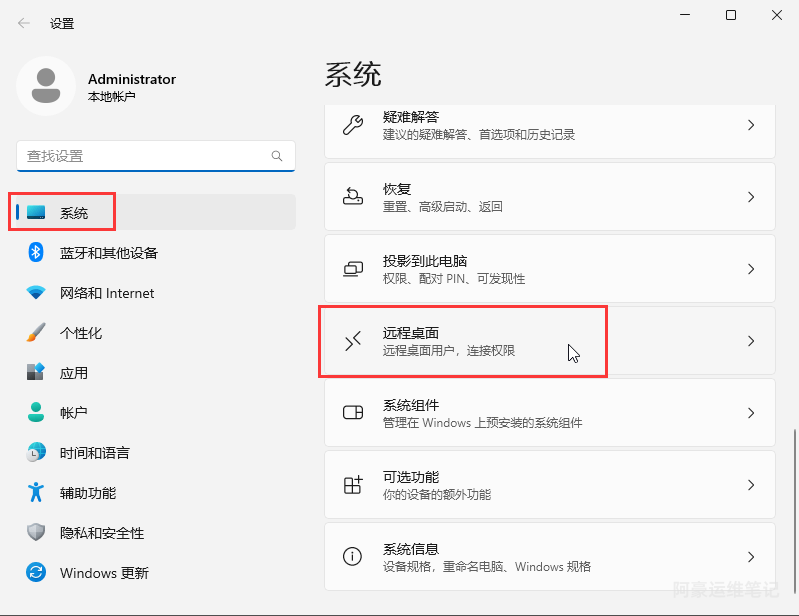Click the Wi-Fi network icon
Screen dimensions: 799x616
click(36, 292)
